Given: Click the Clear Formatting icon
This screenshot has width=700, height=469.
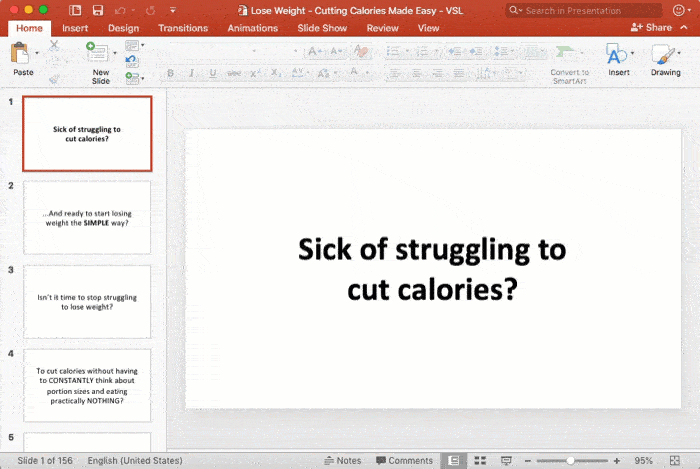Looking at the screenshot, I should point(361,52).
